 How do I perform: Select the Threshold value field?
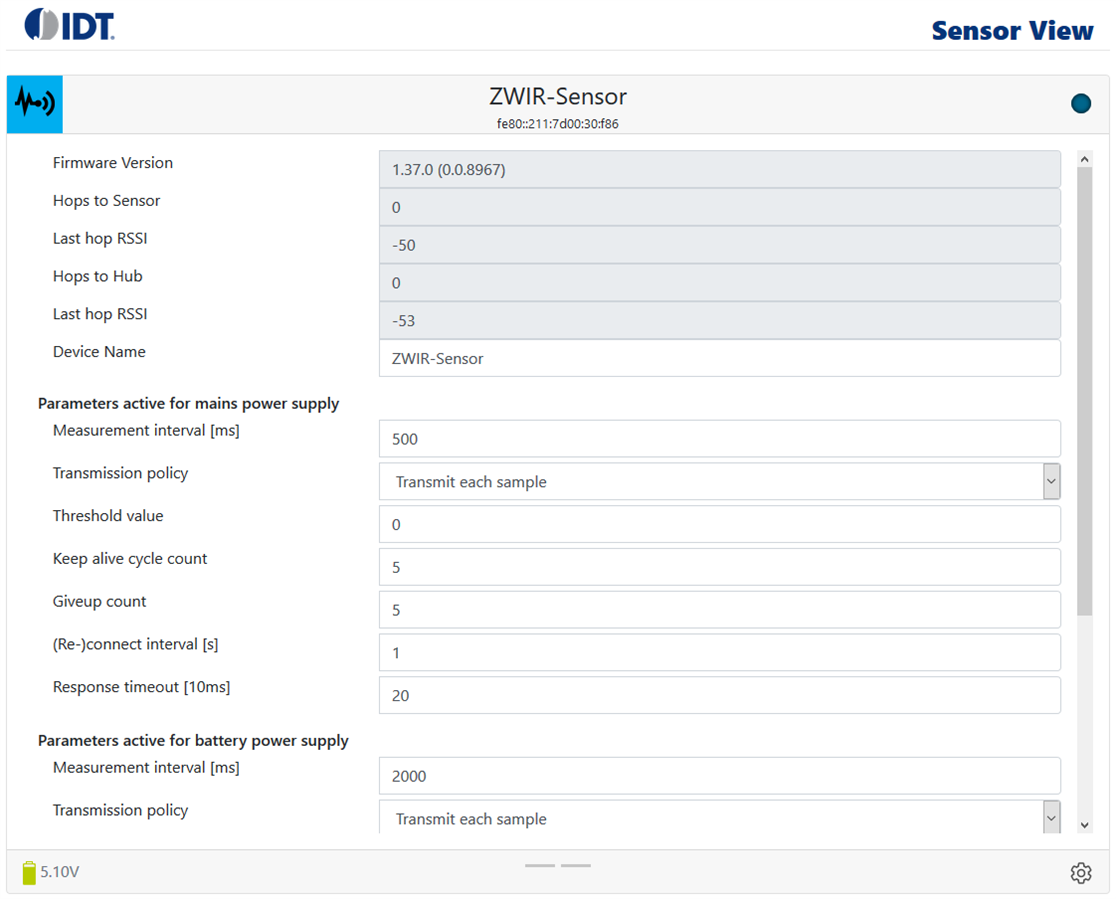(719, 524)
